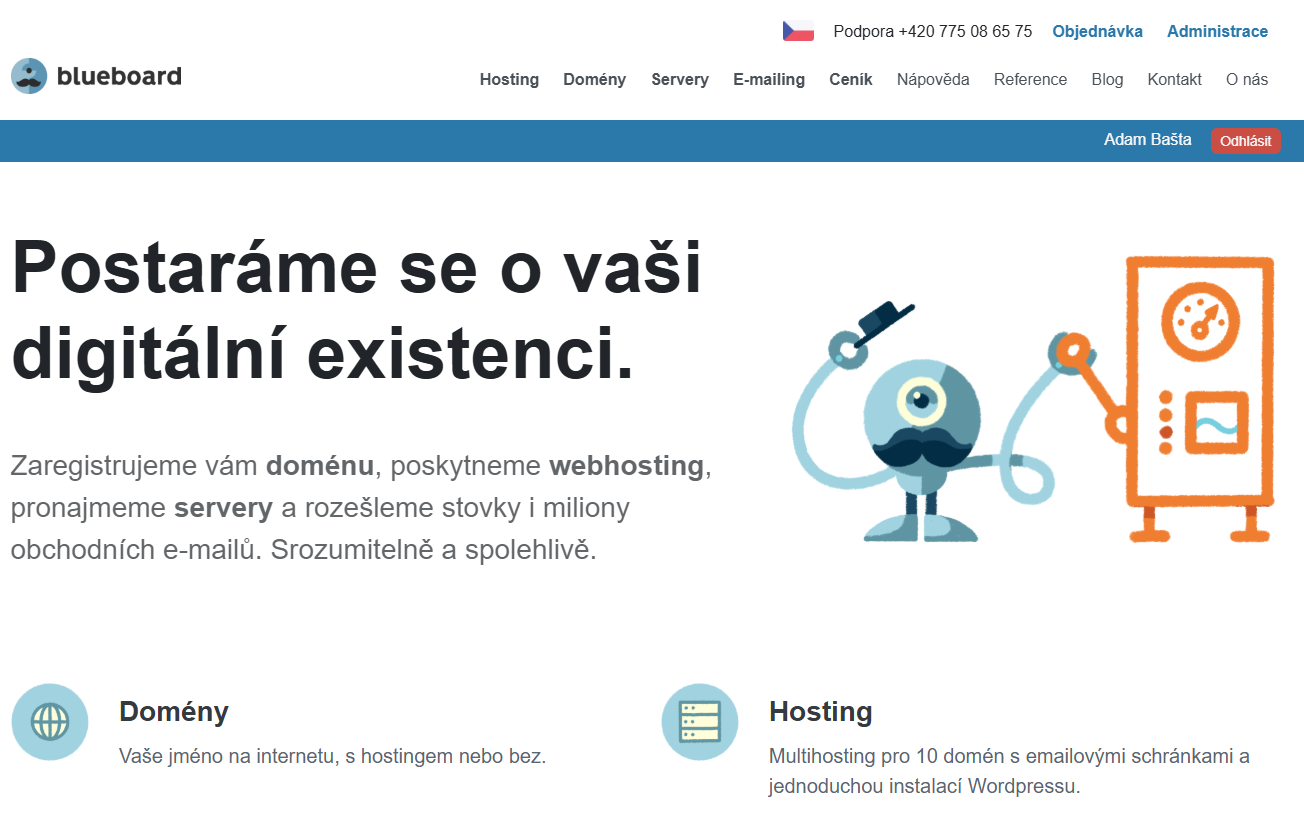
Task: Open the Domény navigation menu
Action: (x=594, y=80)
